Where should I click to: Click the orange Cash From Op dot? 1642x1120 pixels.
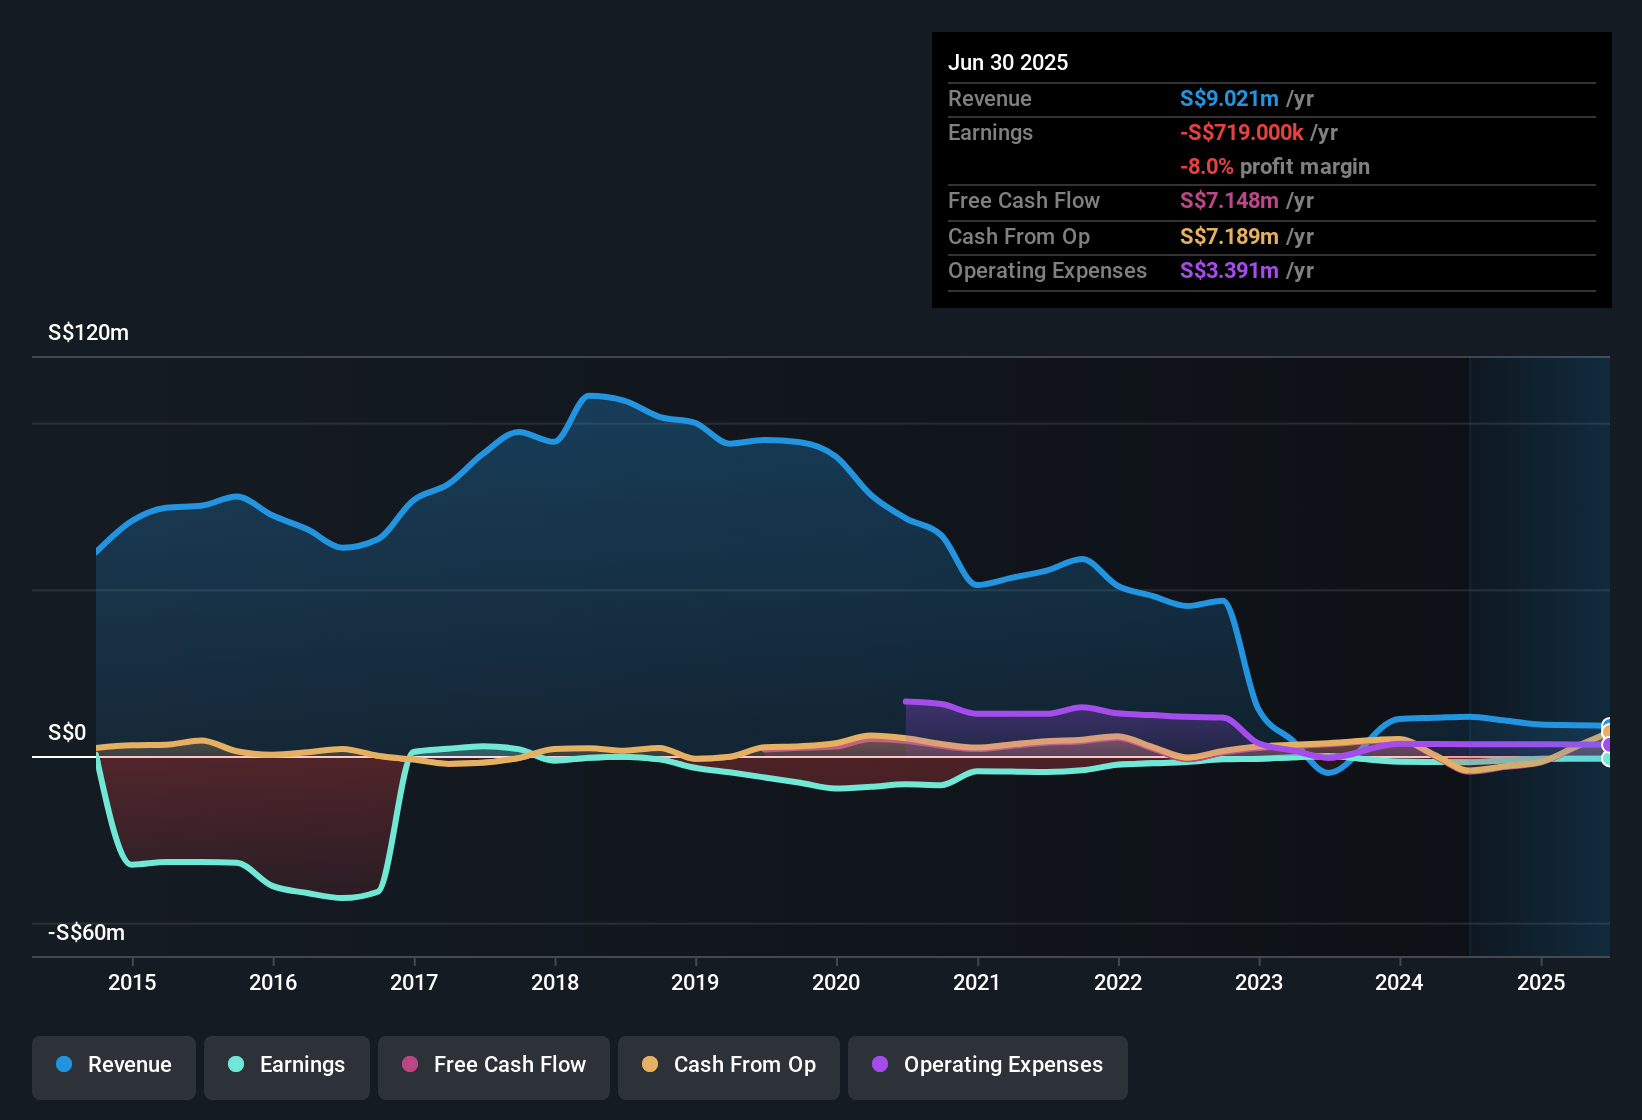pos(650,1064)
